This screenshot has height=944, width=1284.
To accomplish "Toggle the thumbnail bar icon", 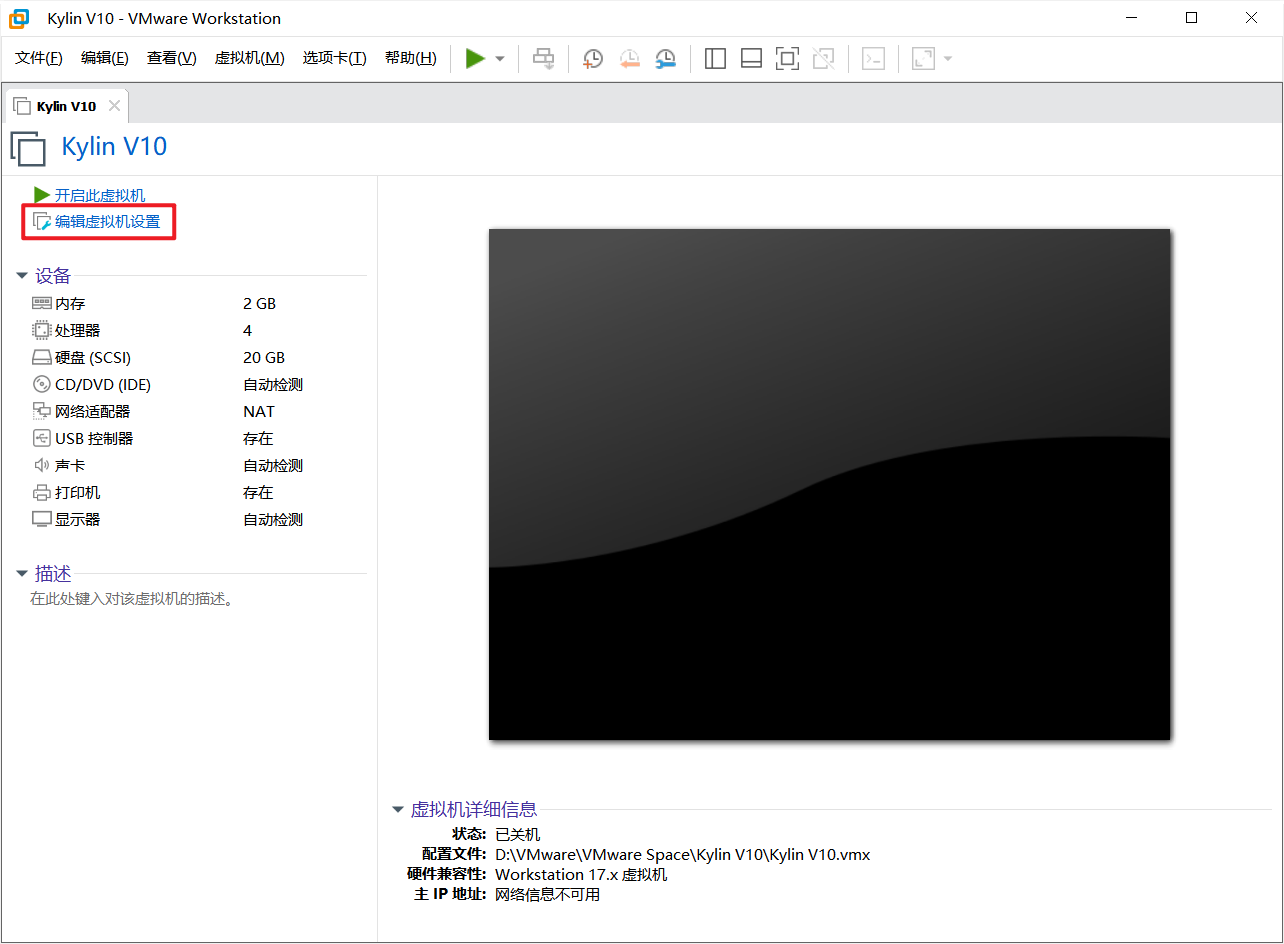I will [x=751, y=58].
